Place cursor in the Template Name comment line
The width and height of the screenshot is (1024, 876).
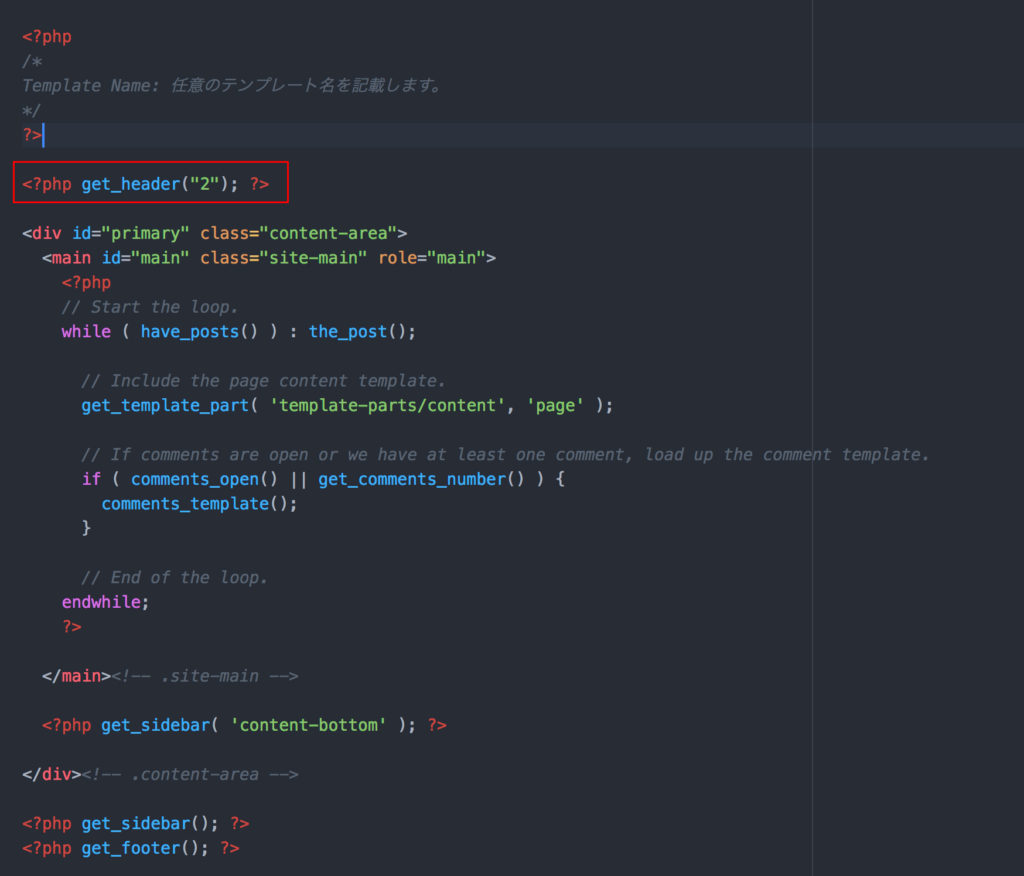tap(232, 86)
